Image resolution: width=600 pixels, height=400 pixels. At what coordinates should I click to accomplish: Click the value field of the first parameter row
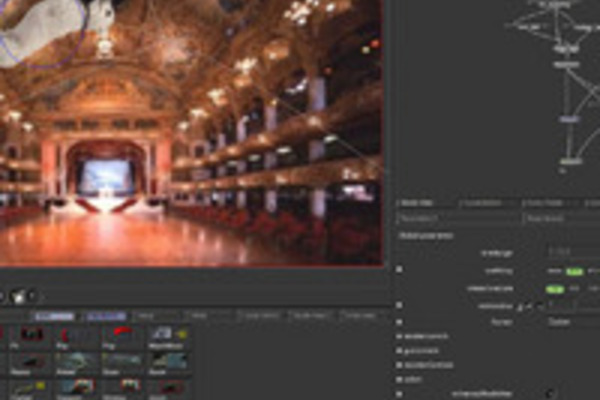point(574,253)
